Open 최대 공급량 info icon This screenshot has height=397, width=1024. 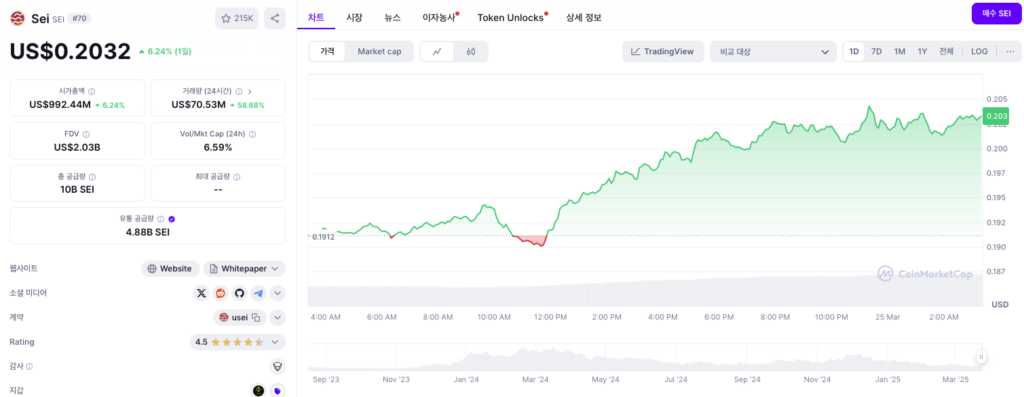click(237, 177)
